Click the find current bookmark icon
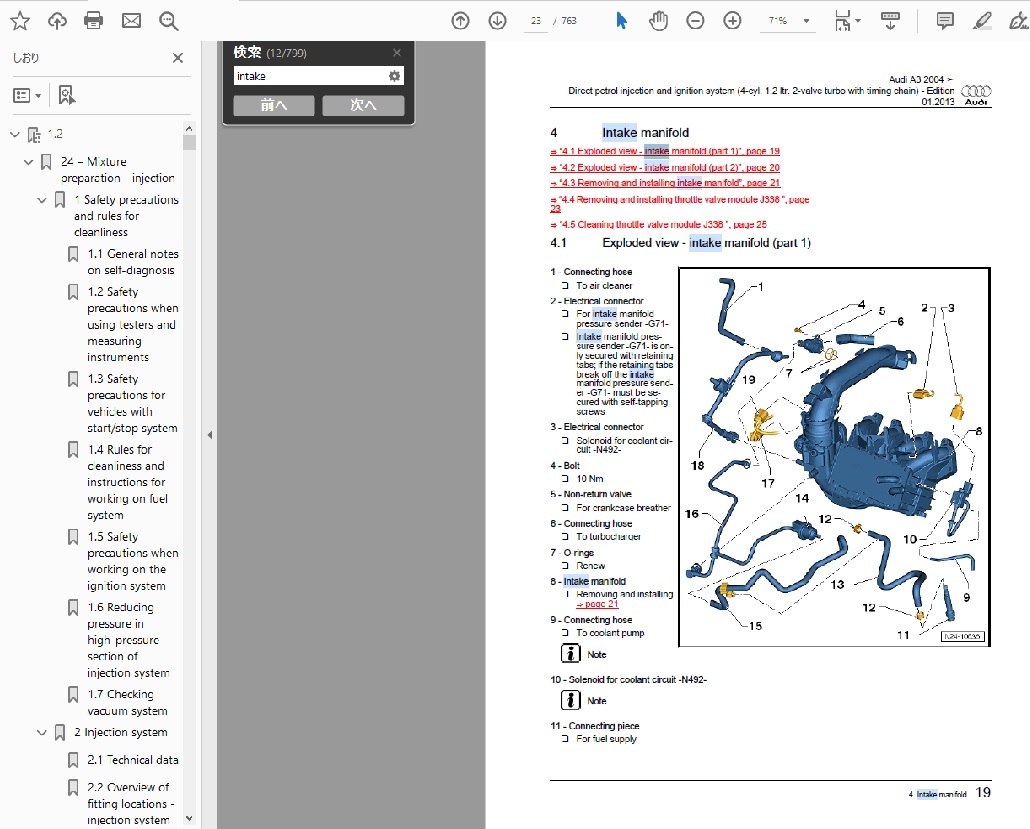Image resolution: width=1030 pixels, height=829 pixels. (x=66, y=95)
